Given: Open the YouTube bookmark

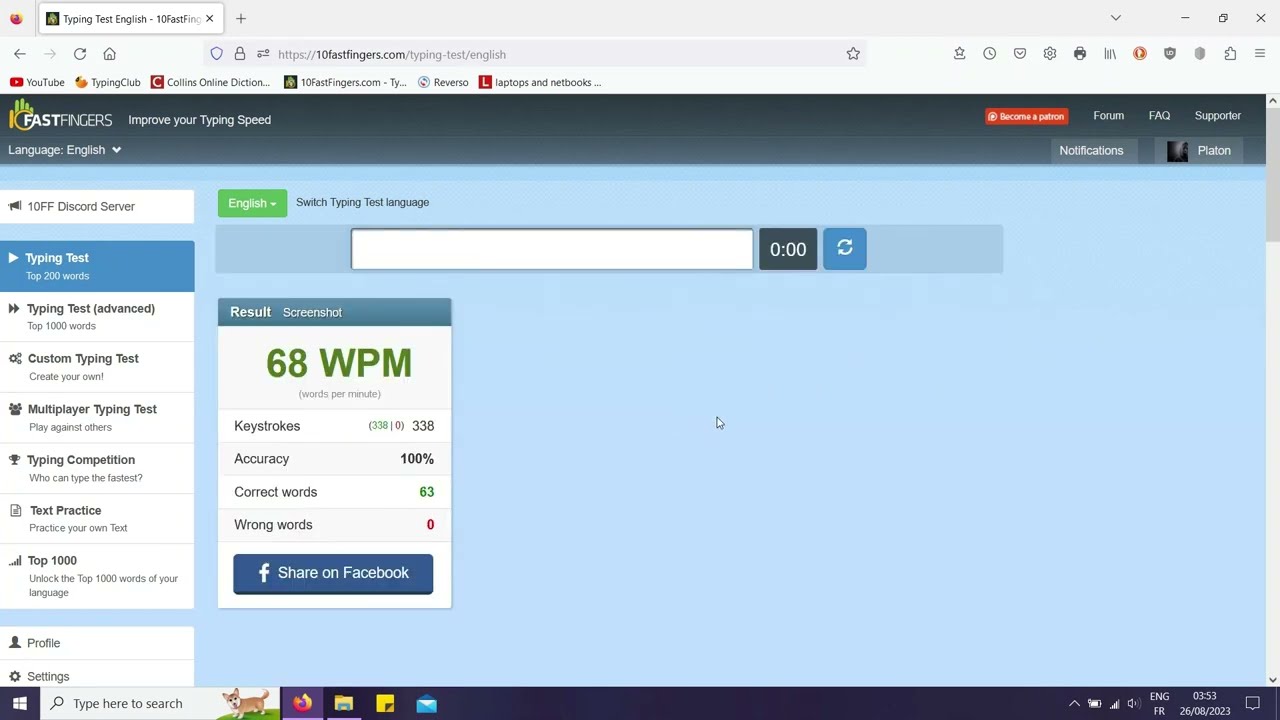Looking at the screenshot, I should [x=37, y=82].
